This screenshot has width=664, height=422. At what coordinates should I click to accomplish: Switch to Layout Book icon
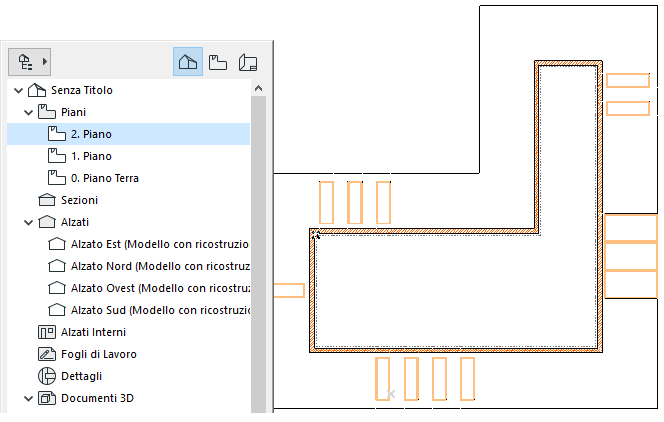click(x=248, y=62)
